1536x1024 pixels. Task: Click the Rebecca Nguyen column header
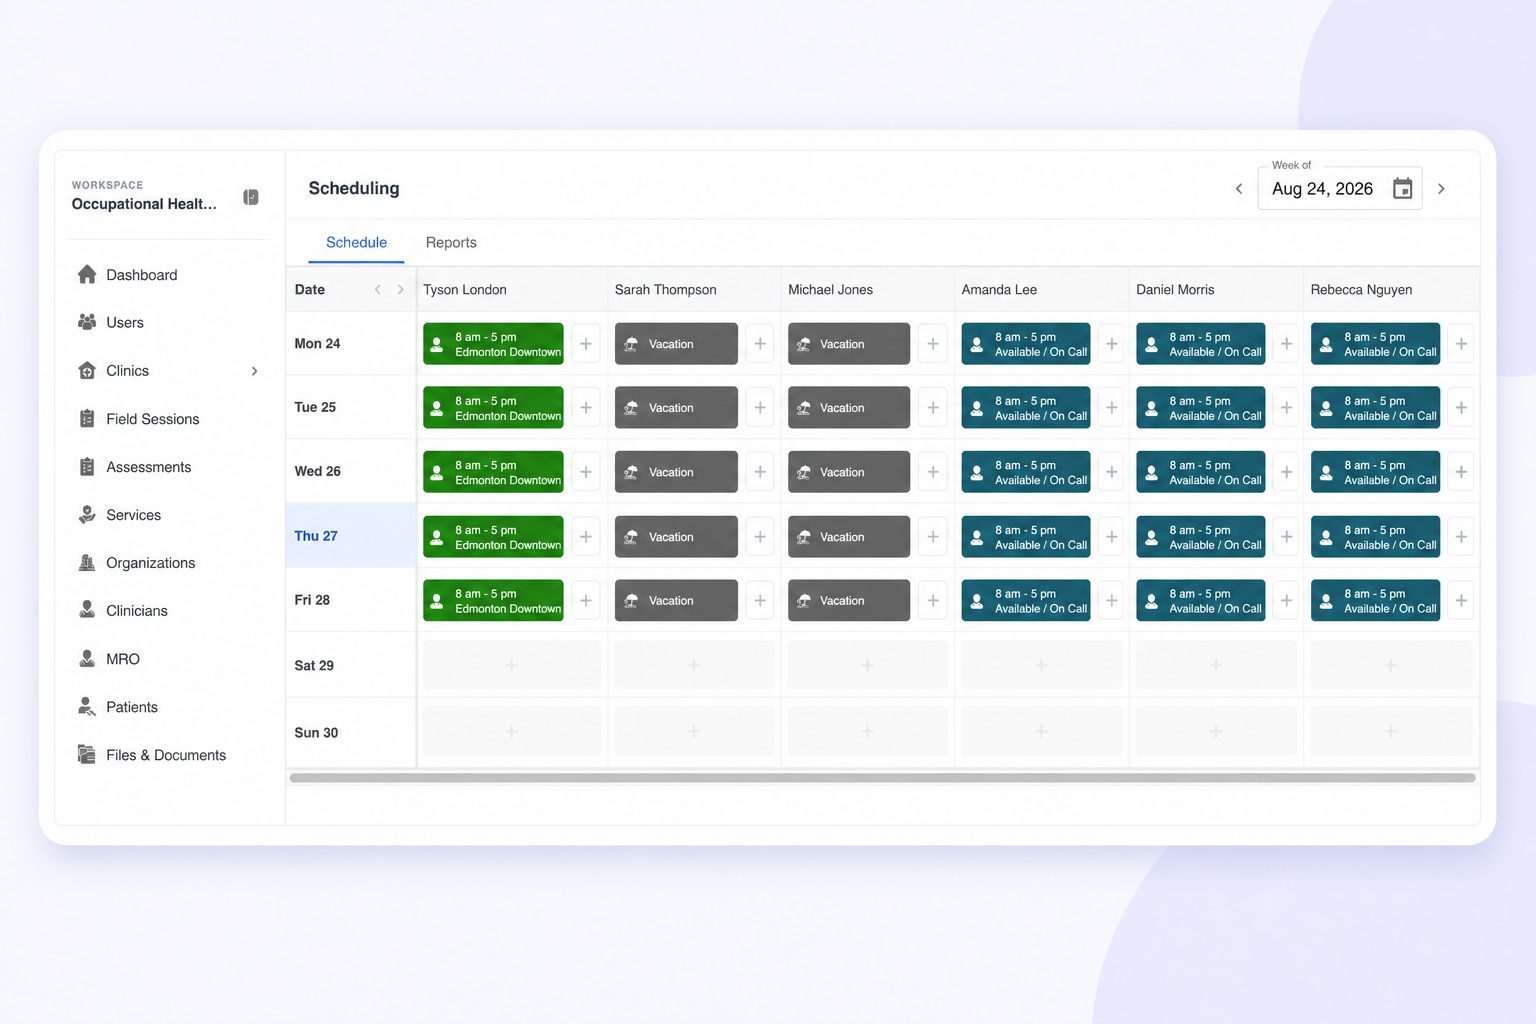point(1361,289)
